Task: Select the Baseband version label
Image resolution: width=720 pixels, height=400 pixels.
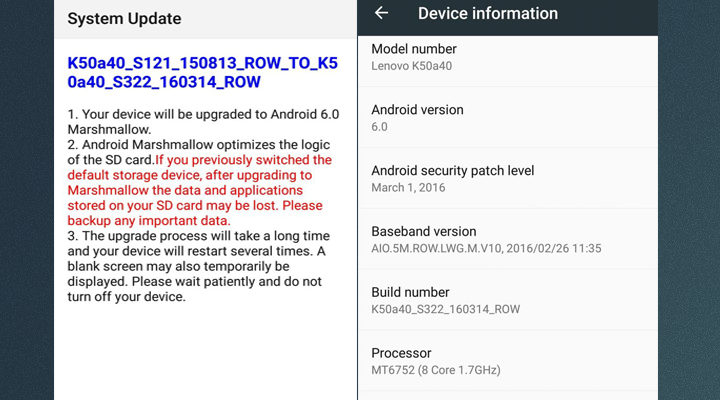Action: coord(424,231)
